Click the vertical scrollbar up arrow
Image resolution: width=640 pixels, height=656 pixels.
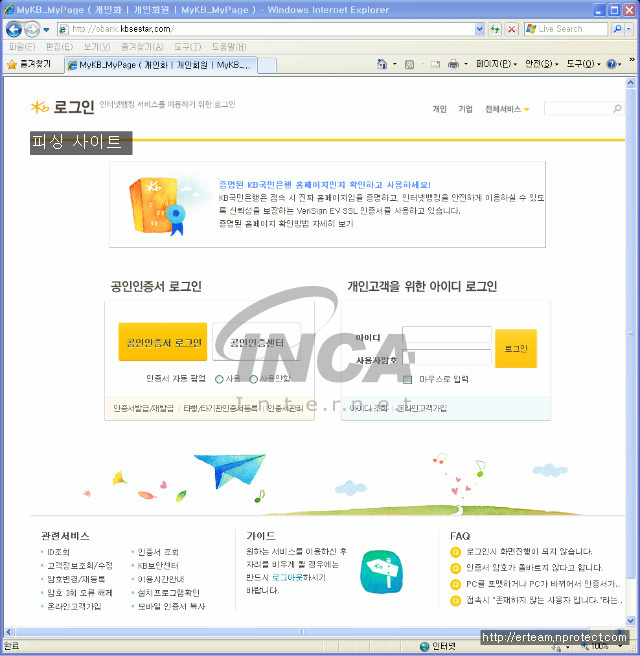point(631,83)
